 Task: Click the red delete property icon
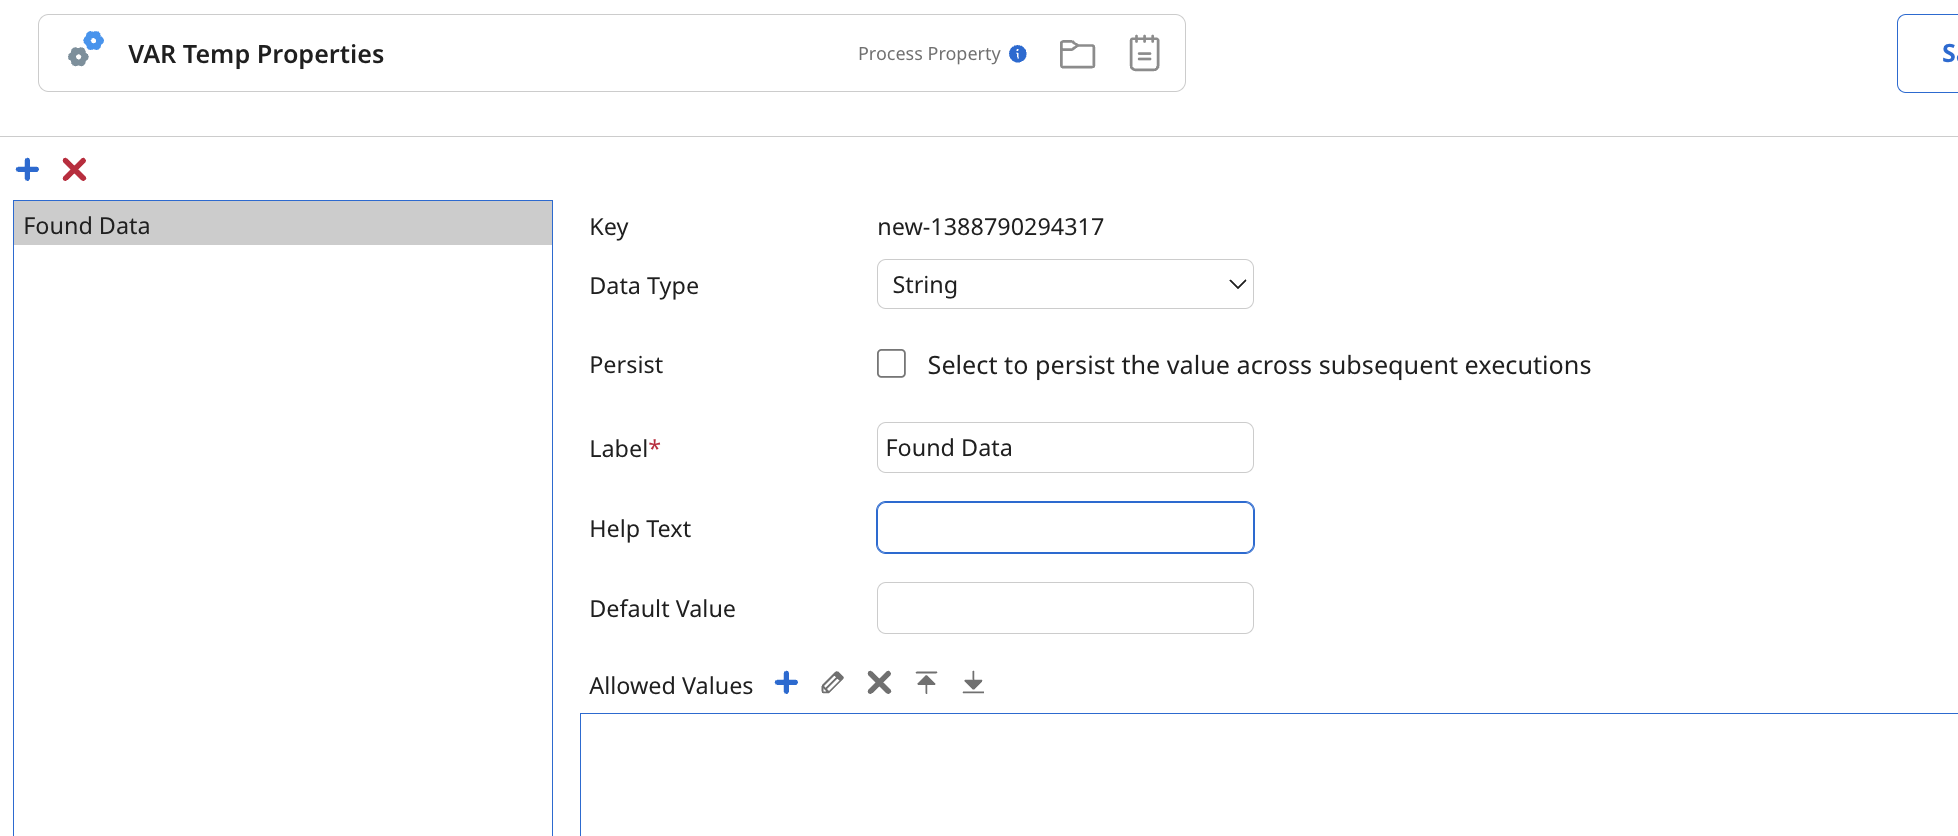(x=74, y=169)
